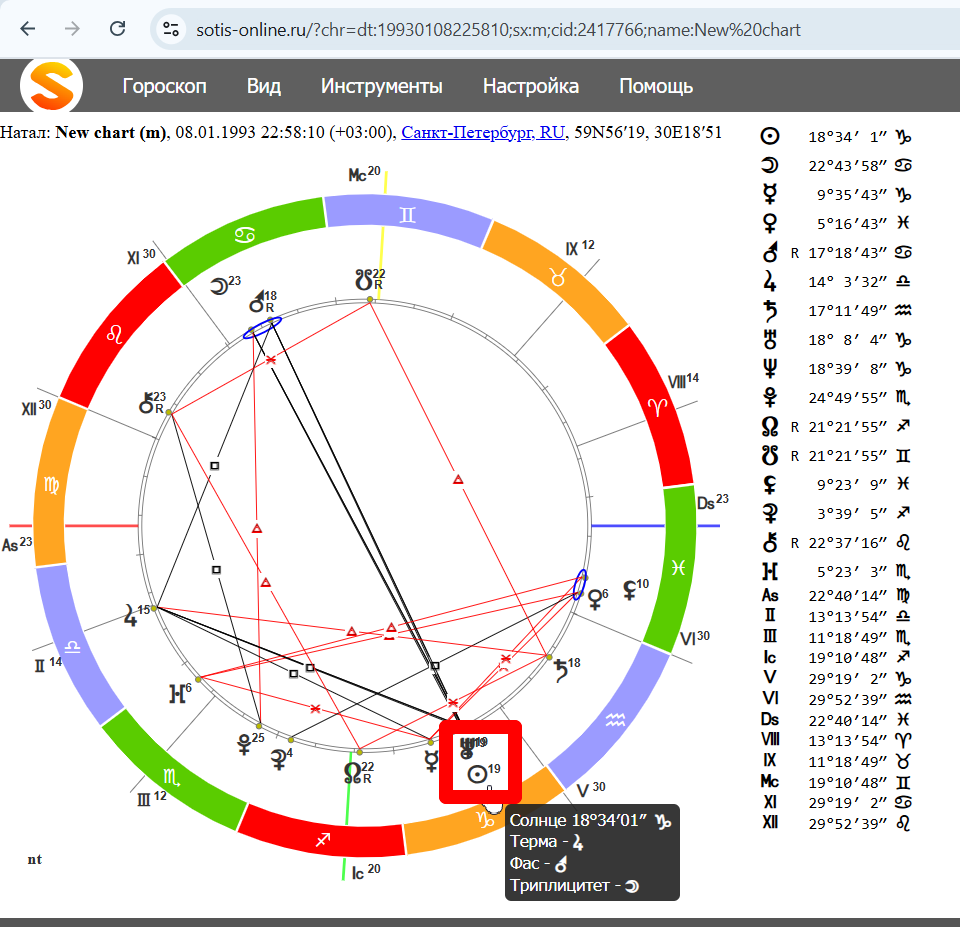Click the North Node glyph in the chart
Viewport: 960px width, 927px height.
pos(352,773)
